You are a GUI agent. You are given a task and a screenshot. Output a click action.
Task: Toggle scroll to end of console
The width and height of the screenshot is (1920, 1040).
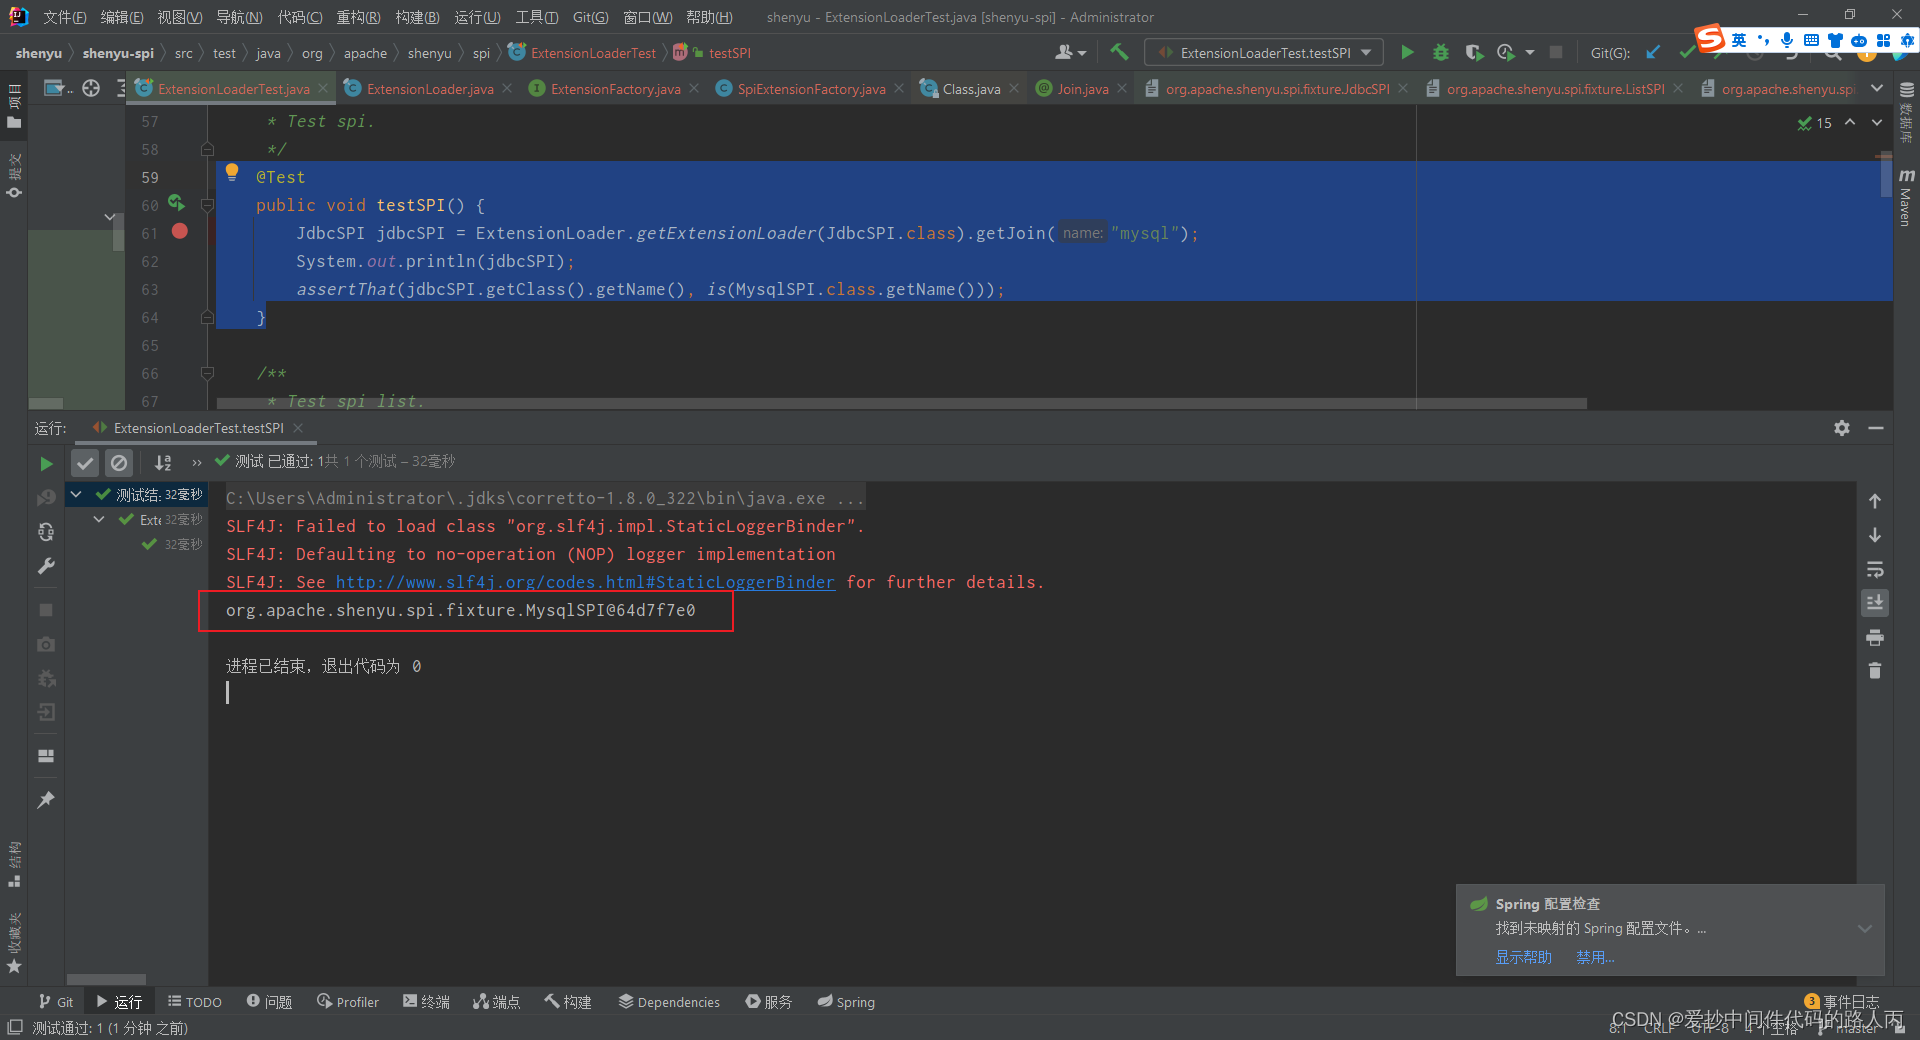point(1875,603)
